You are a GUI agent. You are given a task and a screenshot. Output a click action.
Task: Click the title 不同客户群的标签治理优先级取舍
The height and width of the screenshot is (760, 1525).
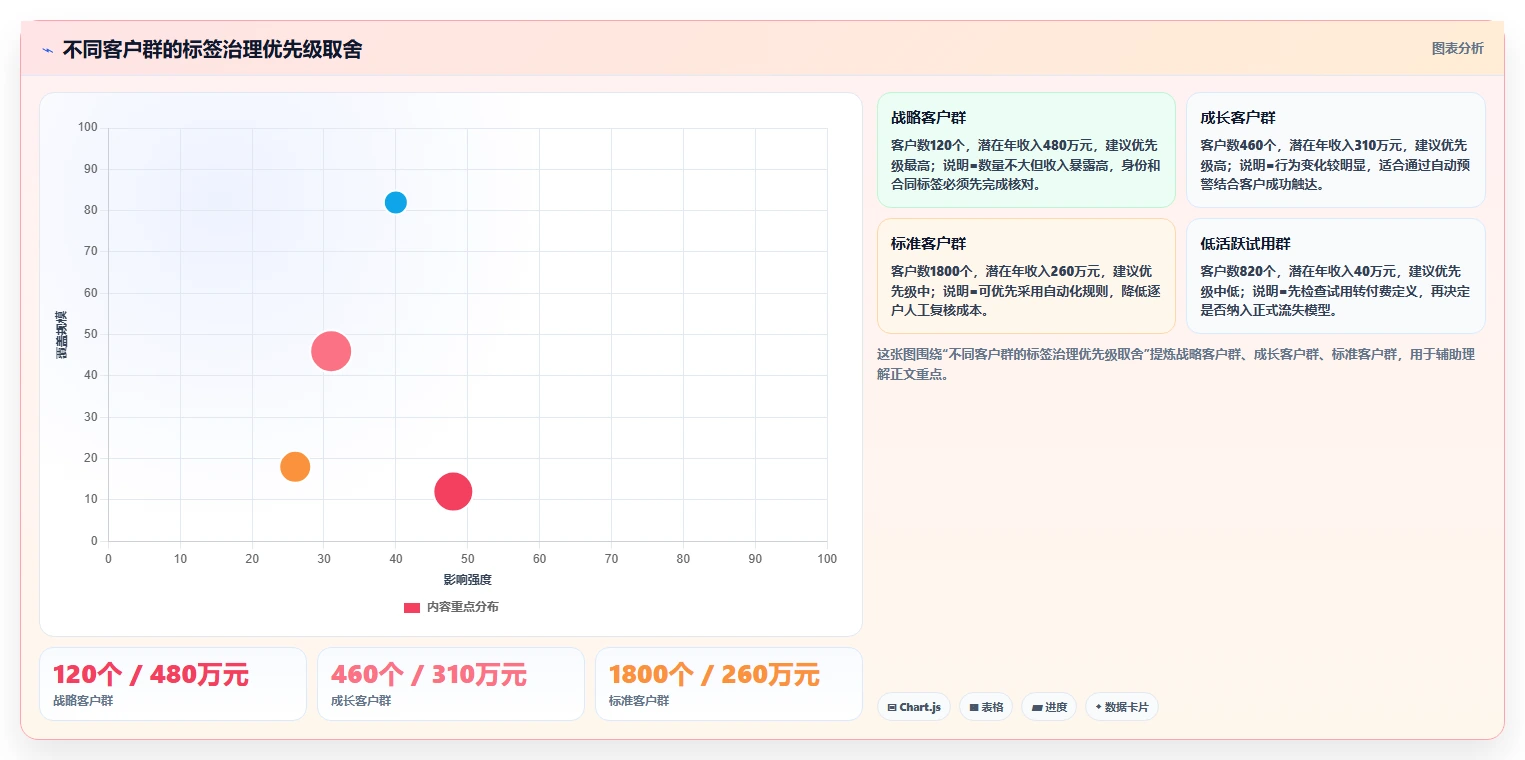point(212,49)
